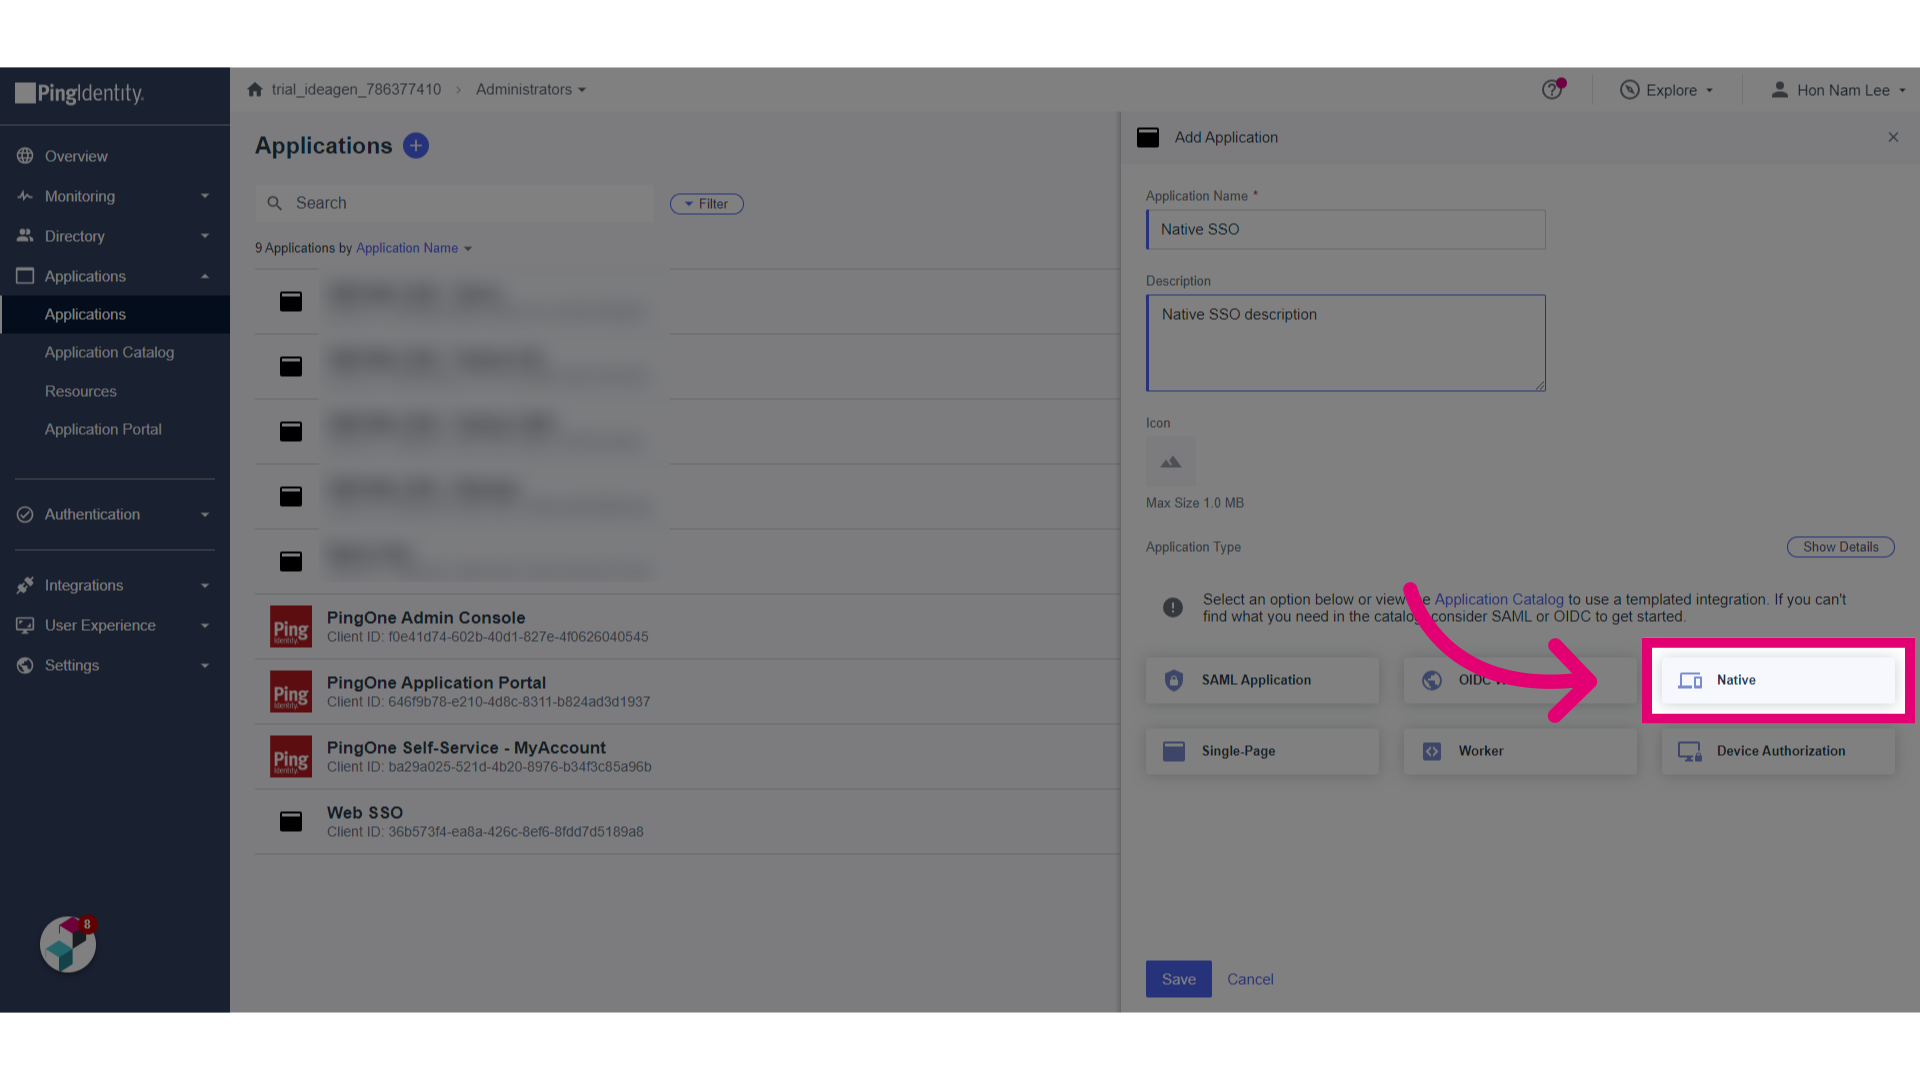Click the PingOne Admin Console Ping logo
Screen dimensions: 1920x1080
[x=291, y=627]
